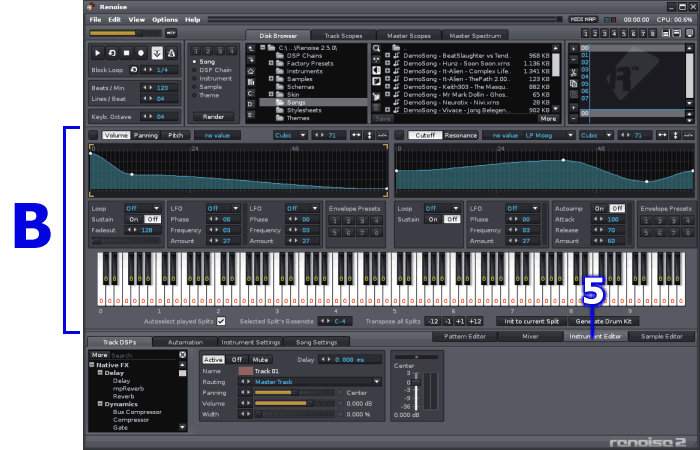Click Init to current Split button
This screenshot has height=450, width=700.
point(532,321)
